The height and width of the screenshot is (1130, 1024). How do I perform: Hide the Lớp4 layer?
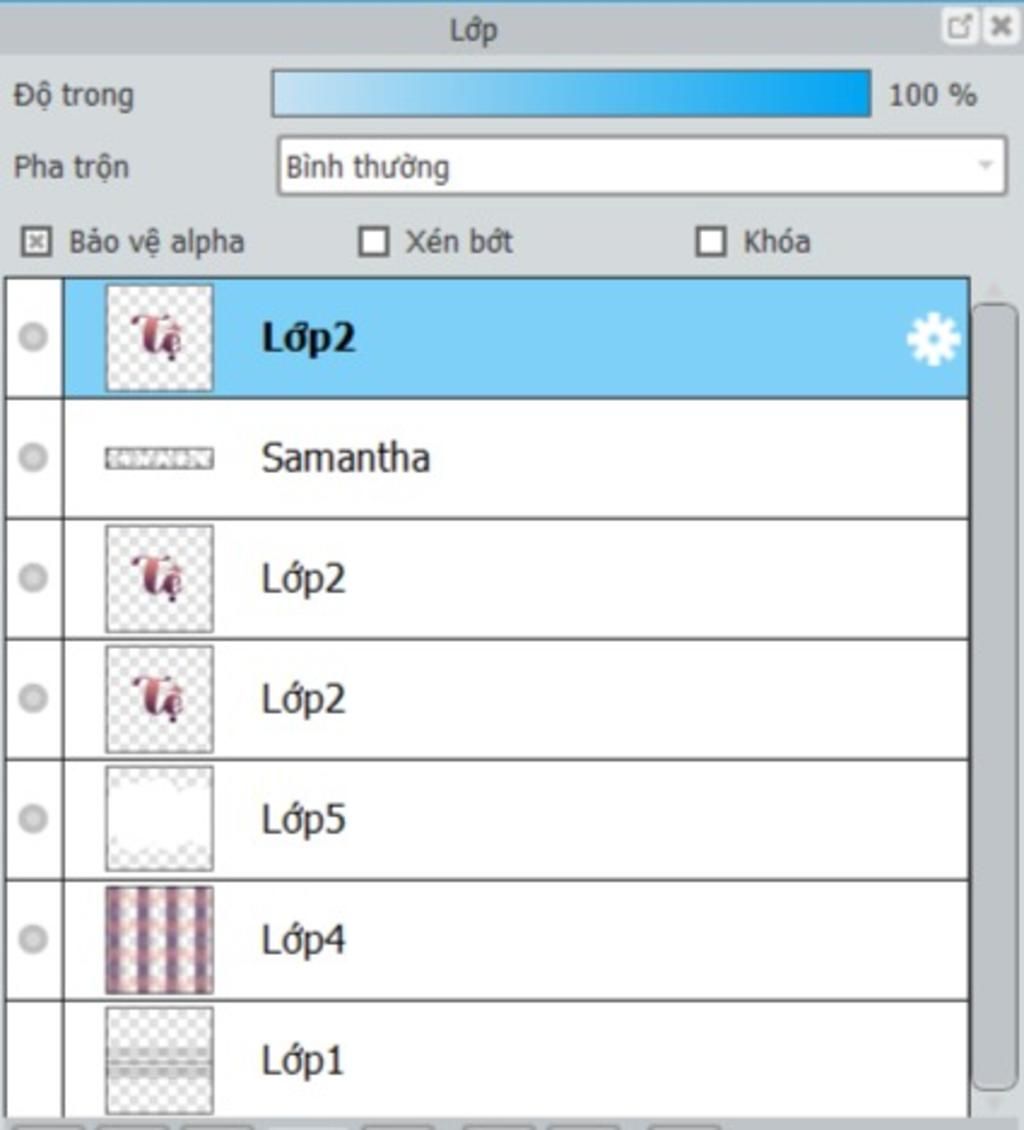click(x=33, y=939)
